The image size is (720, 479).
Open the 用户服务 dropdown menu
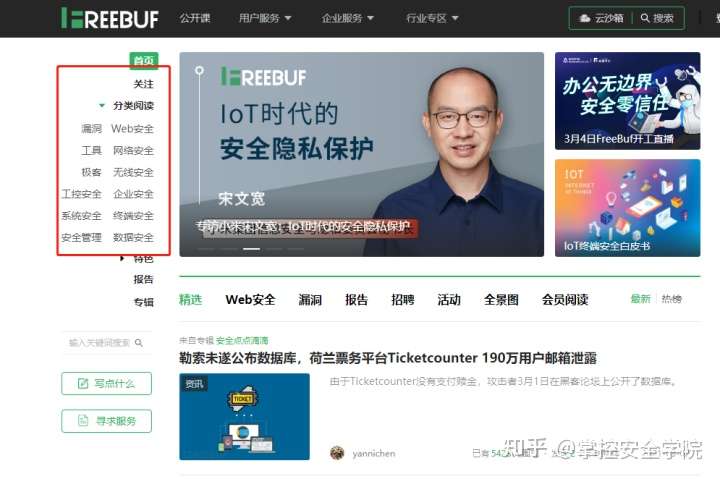pos(264,18)
